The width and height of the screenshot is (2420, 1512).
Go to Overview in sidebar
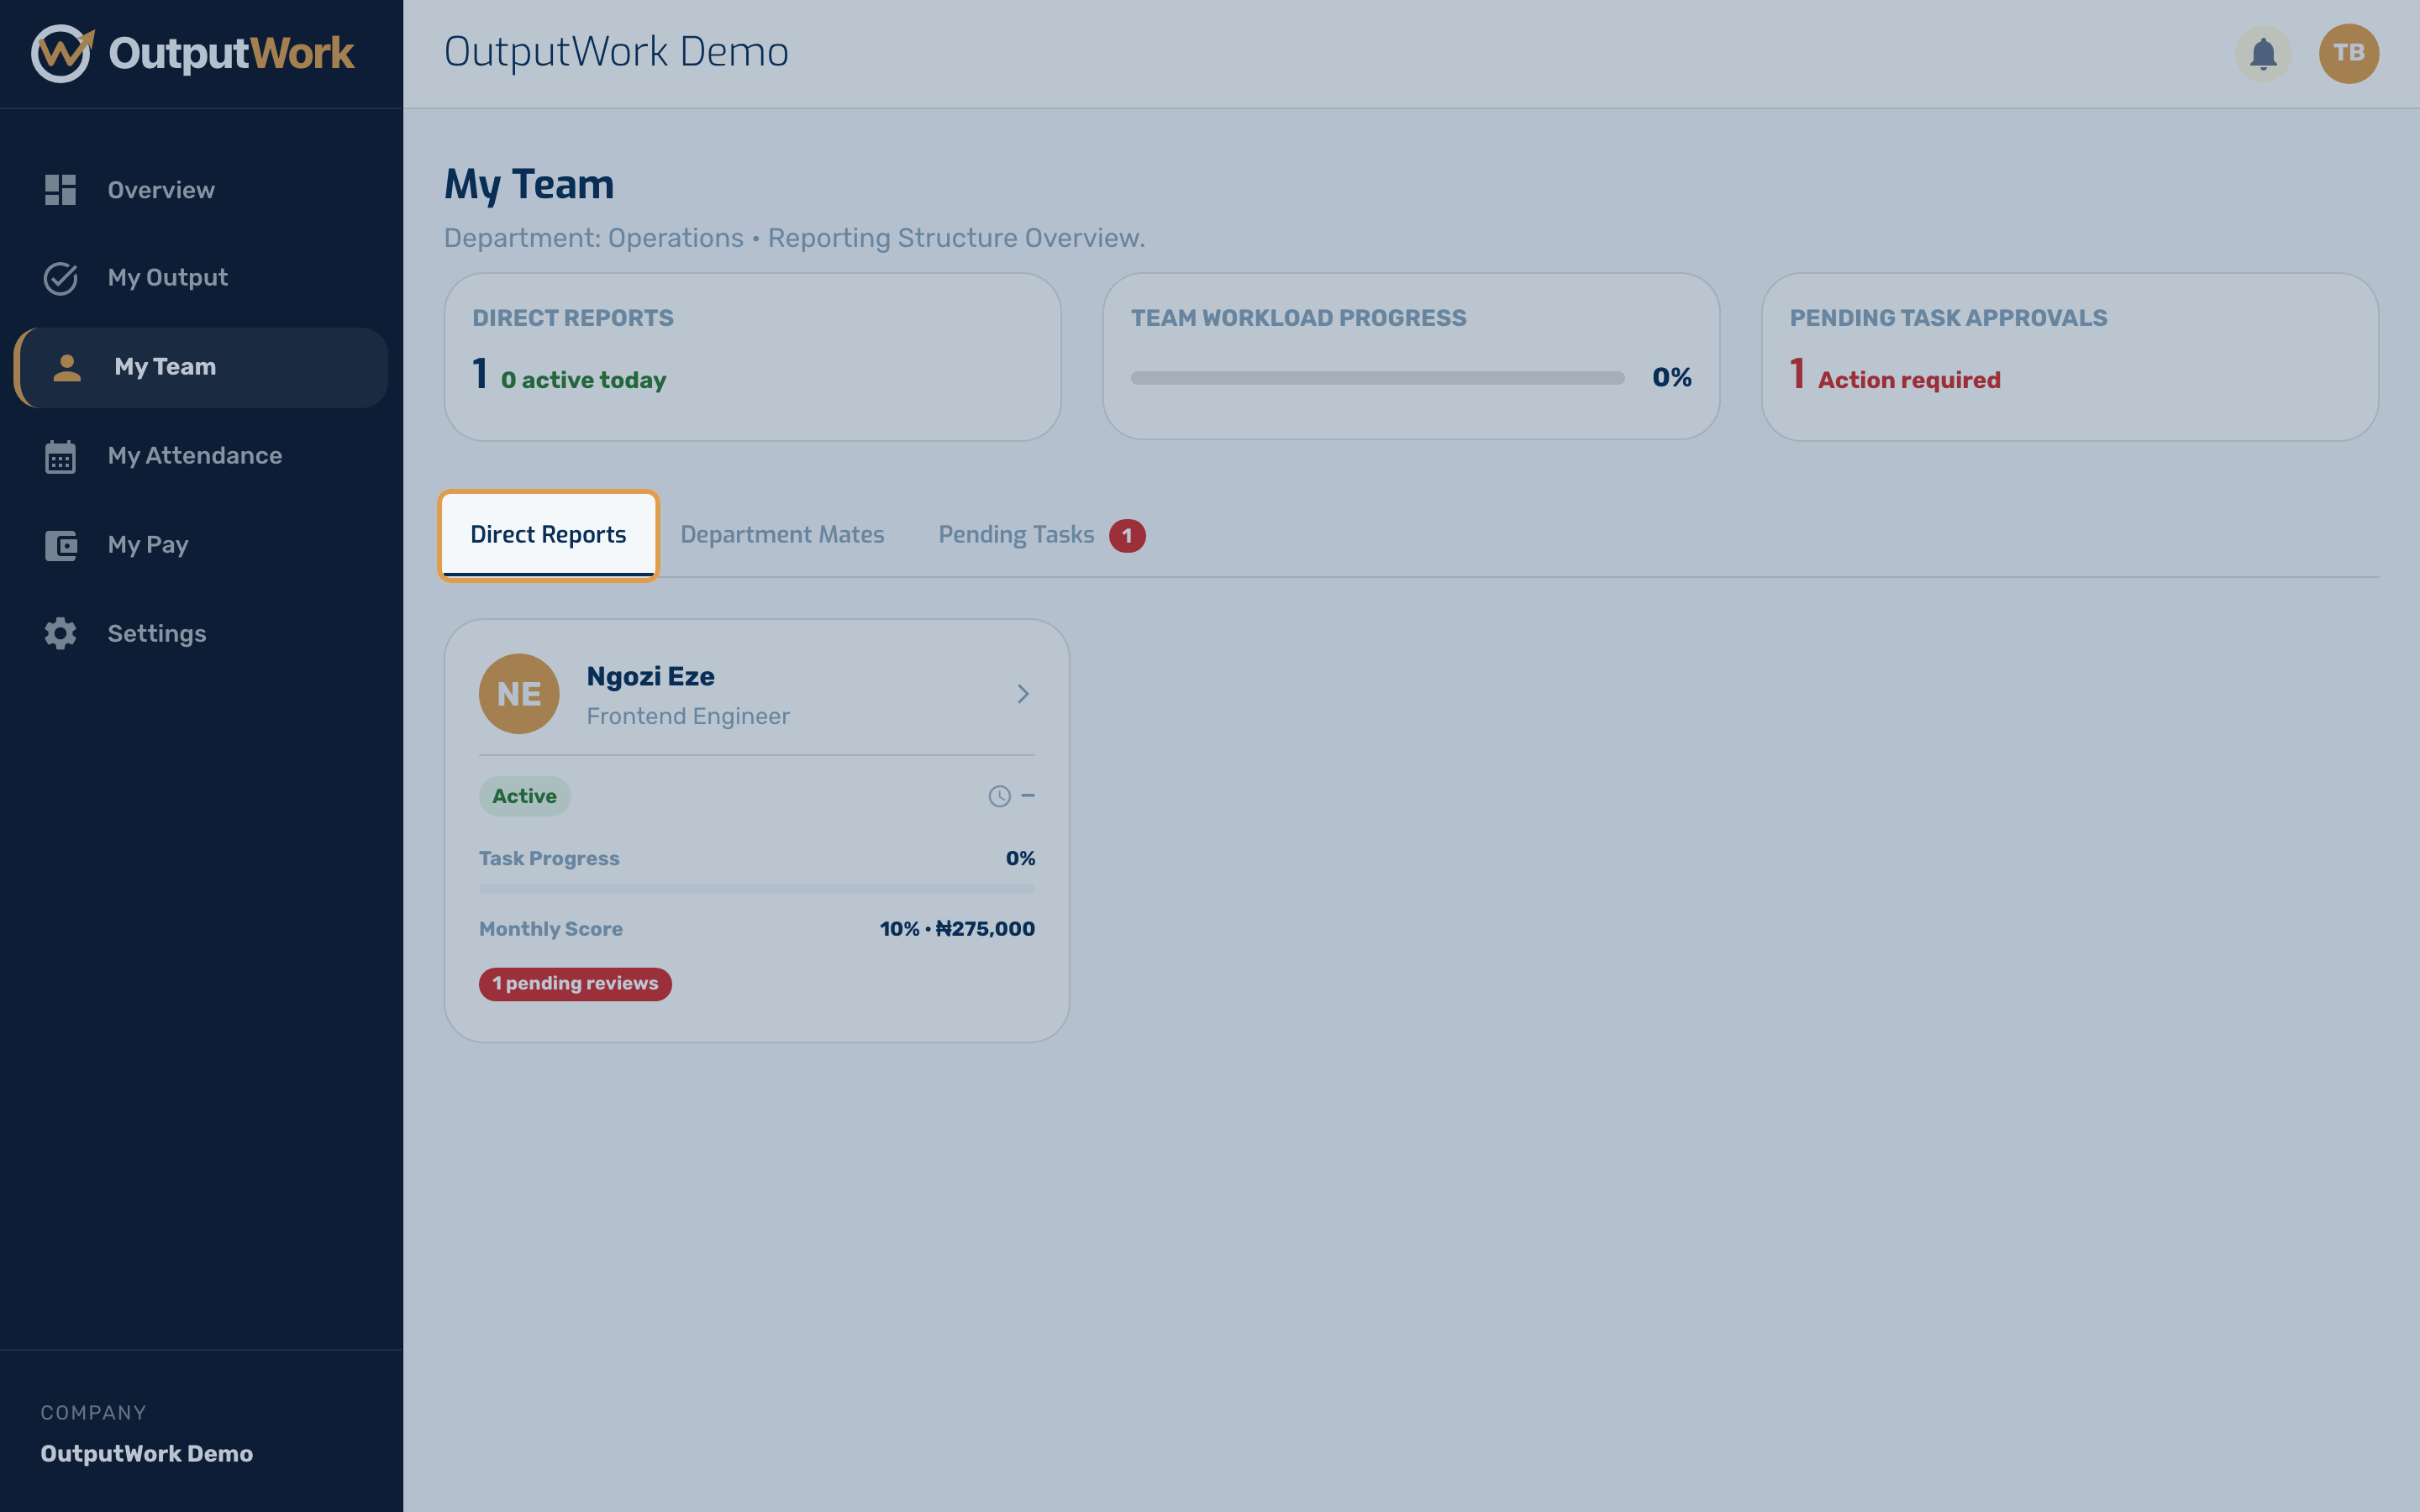tap(200, 190)
